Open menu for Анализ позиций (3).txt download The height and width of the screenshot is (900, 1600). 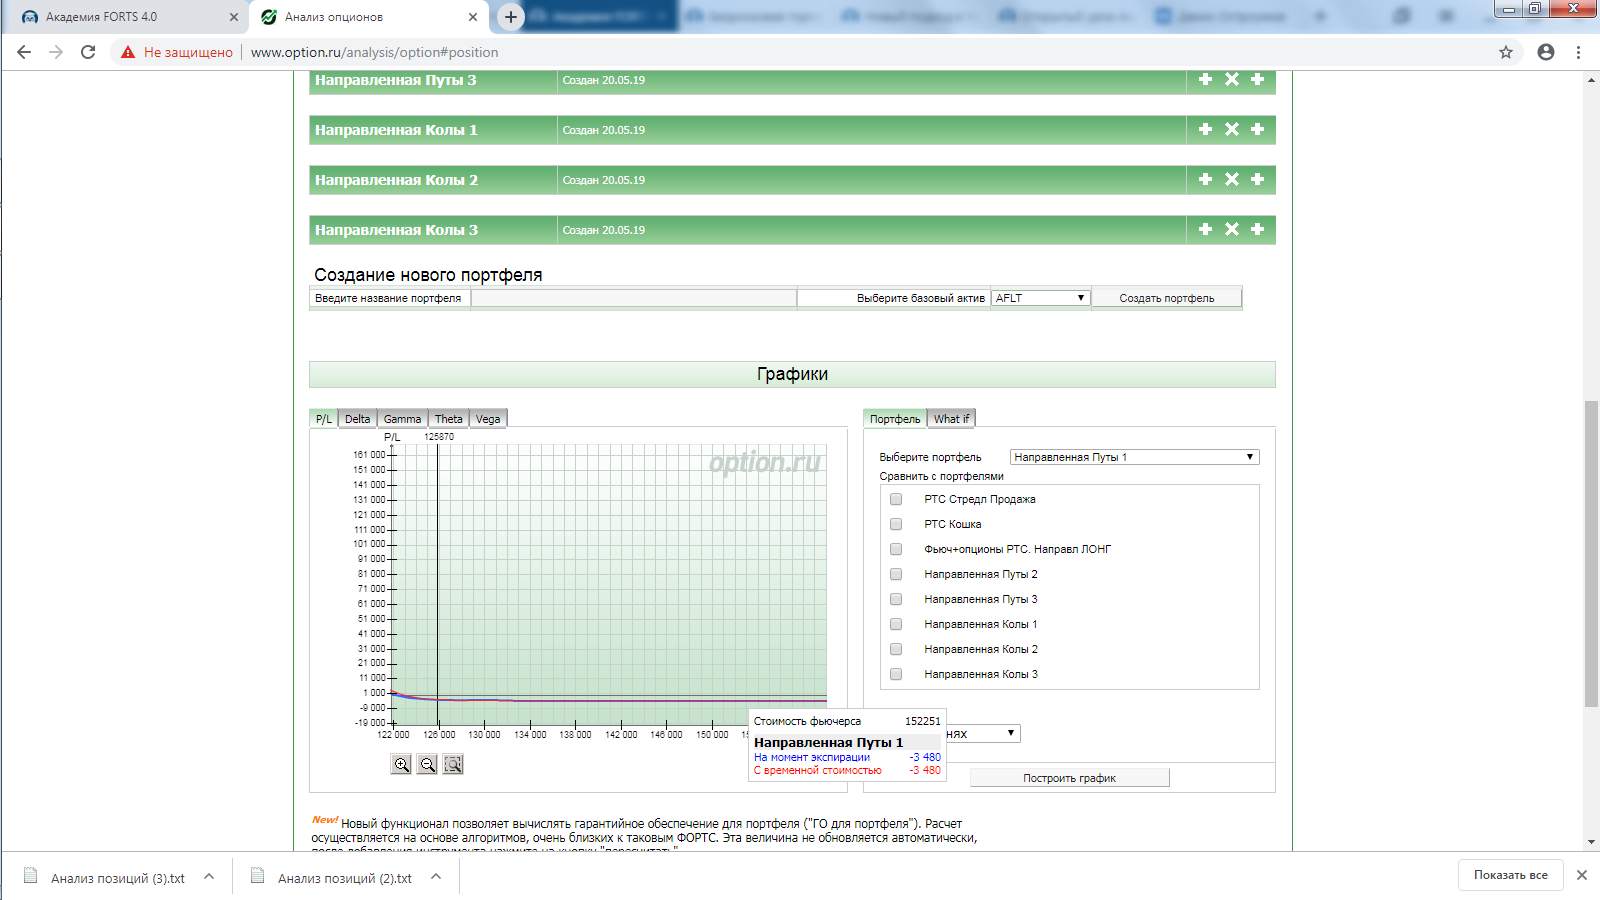209,877
